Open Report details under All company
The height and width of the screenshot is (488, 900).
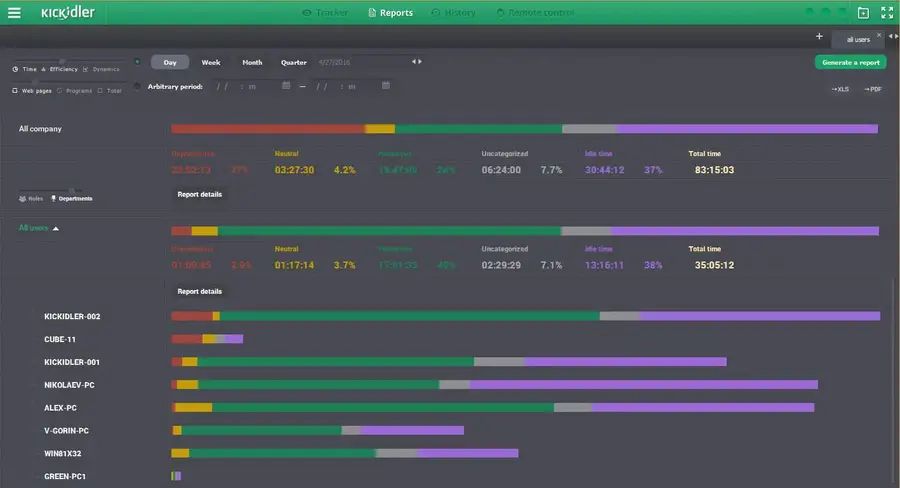tap(199, 194)
